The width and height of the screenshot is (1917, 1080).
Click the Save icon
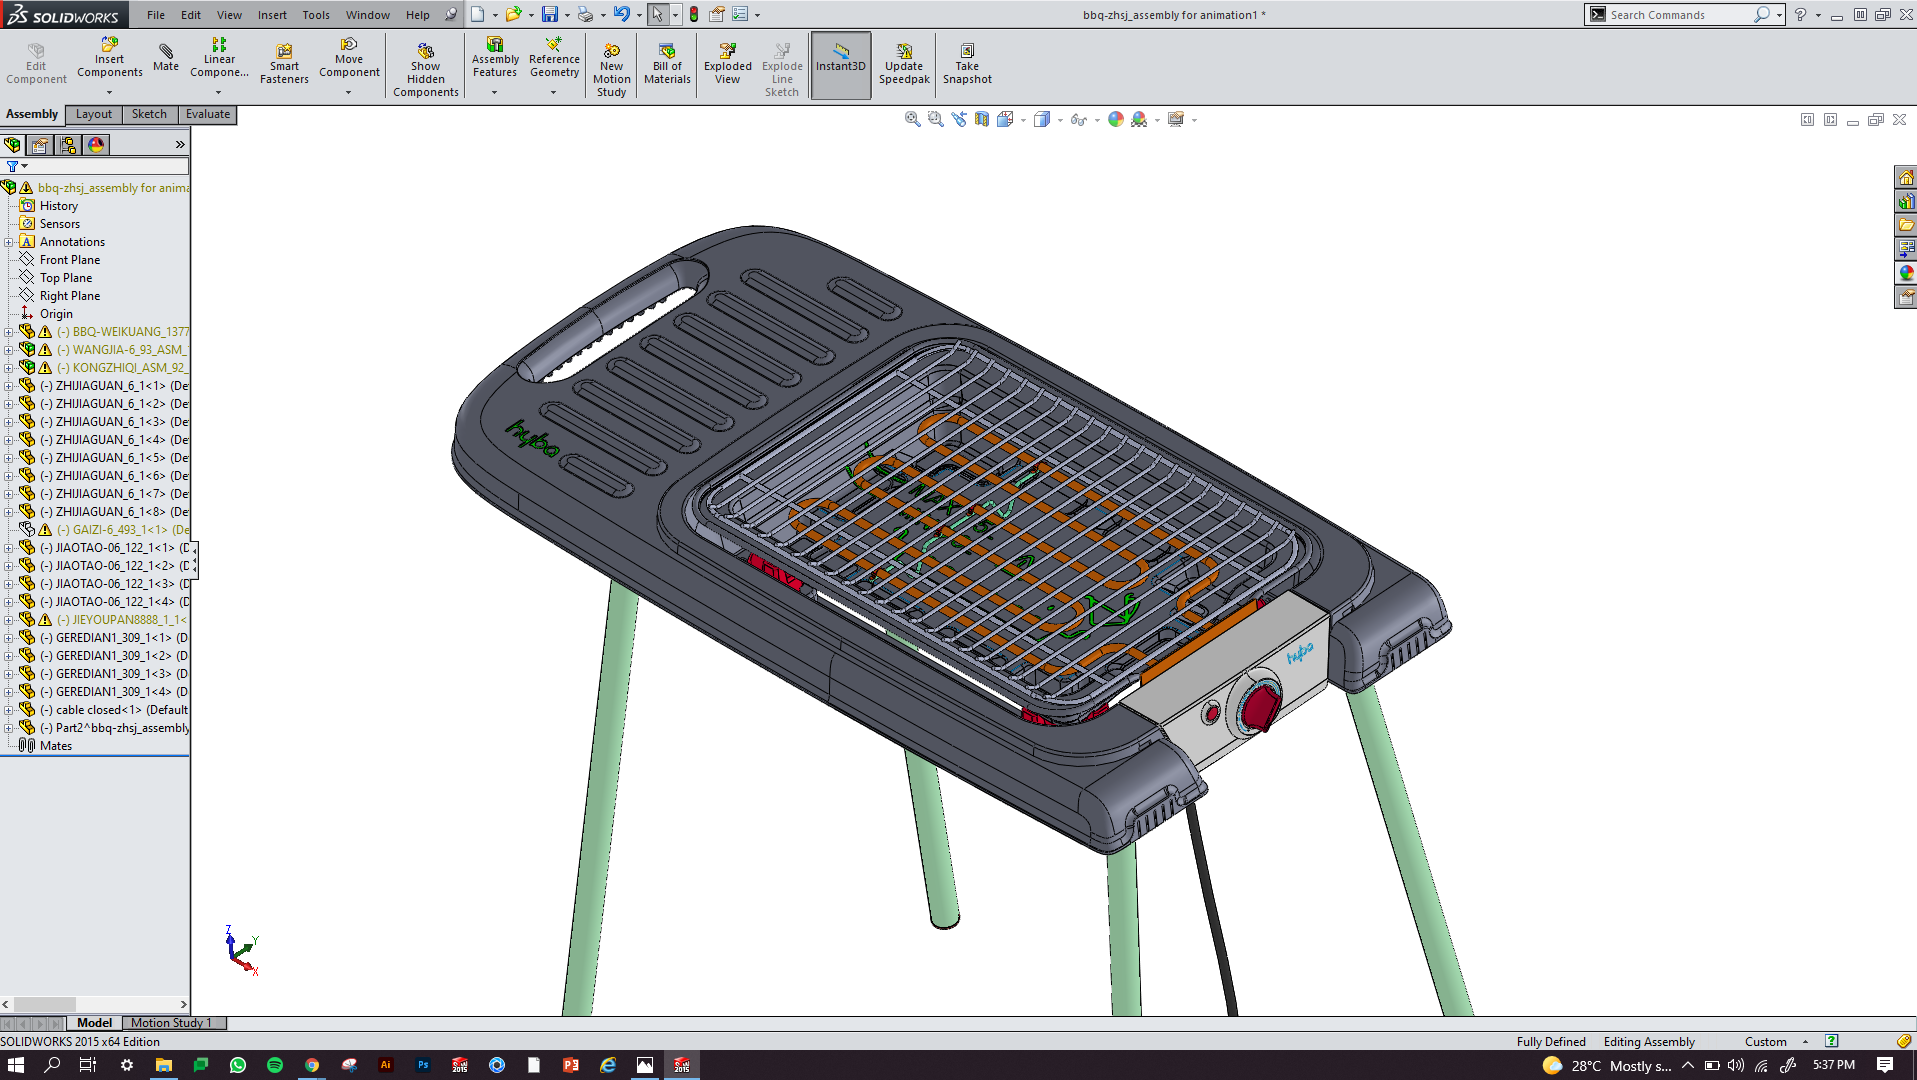click(550, 15)
